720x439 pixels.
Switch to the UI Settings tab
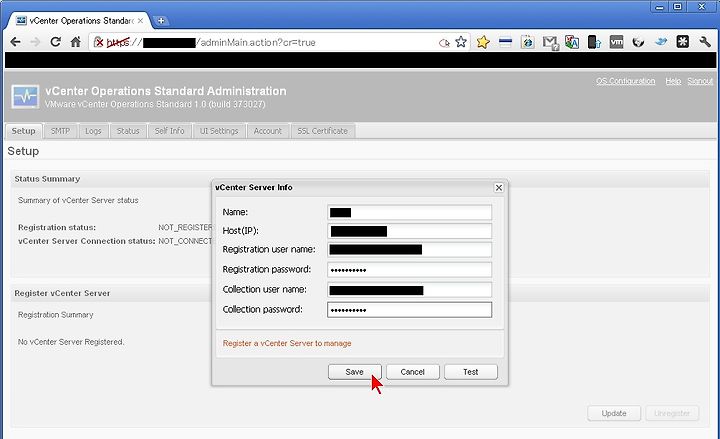pos(219,131)
